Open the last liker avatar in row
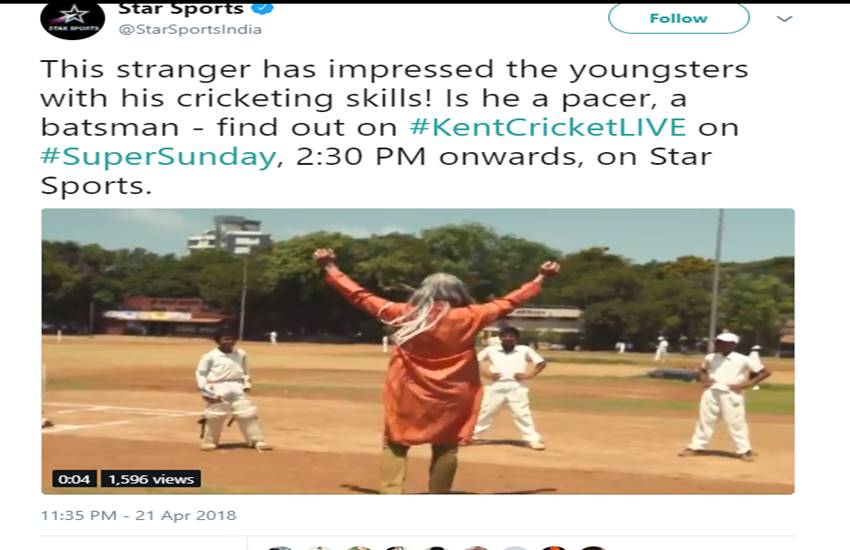This screenshot has height=550, width=850. click(594, 548)
